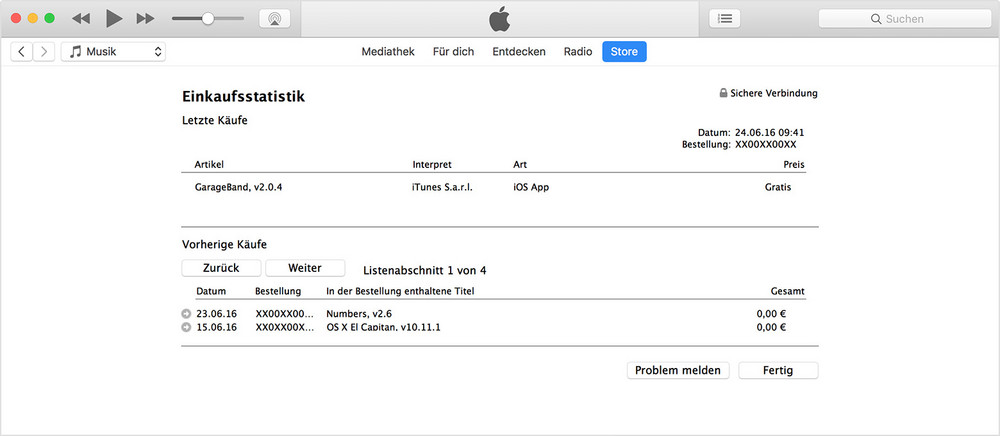Screen dimensions: 1000x436
Task: Click the Fertig button
Action: tap(778, 370)
